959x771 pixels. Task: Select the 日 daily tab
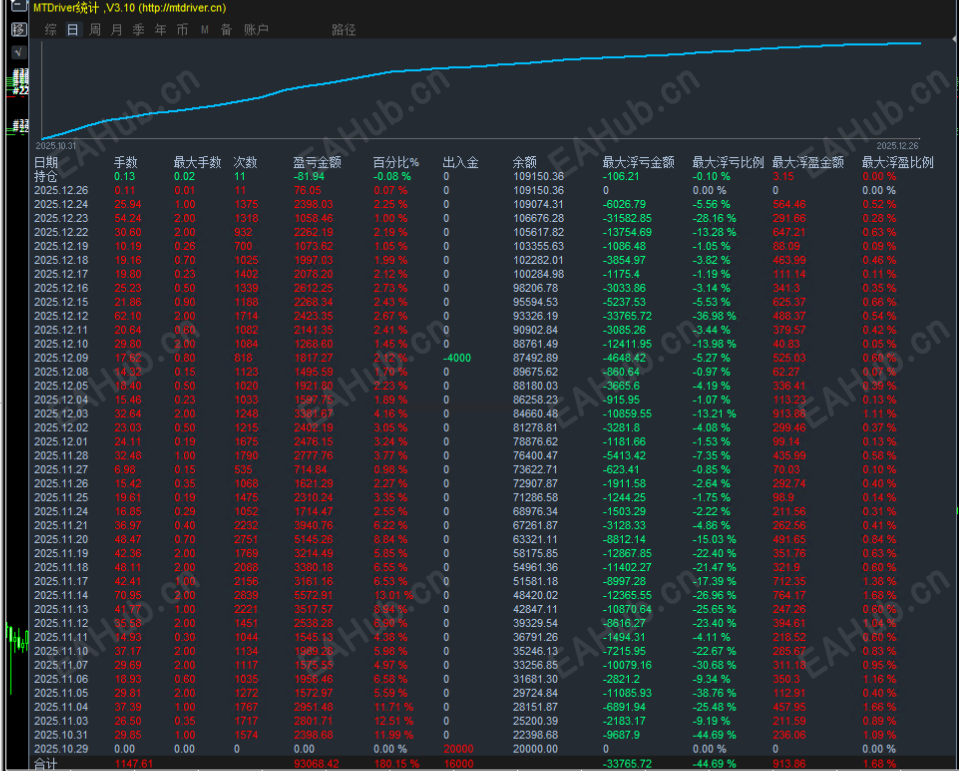[x=73, y=29]
